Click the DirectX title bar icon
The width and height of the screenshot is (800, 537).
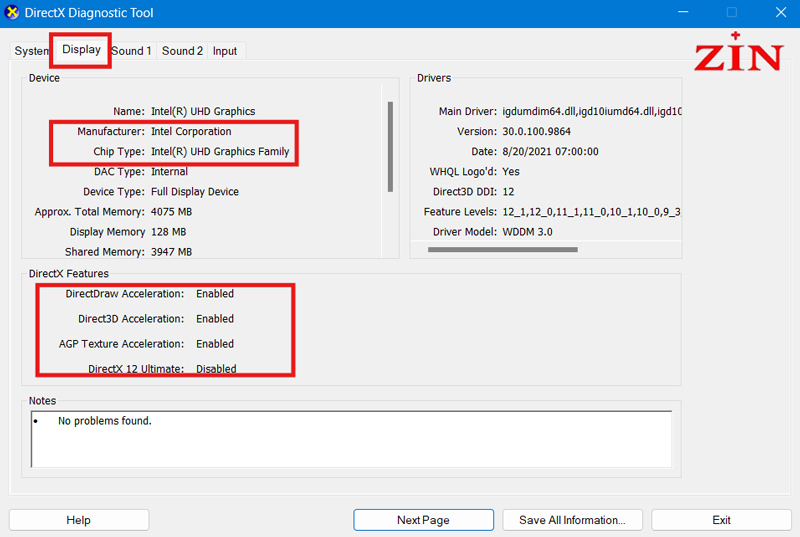pyautogui.click(x=12, y=12)
